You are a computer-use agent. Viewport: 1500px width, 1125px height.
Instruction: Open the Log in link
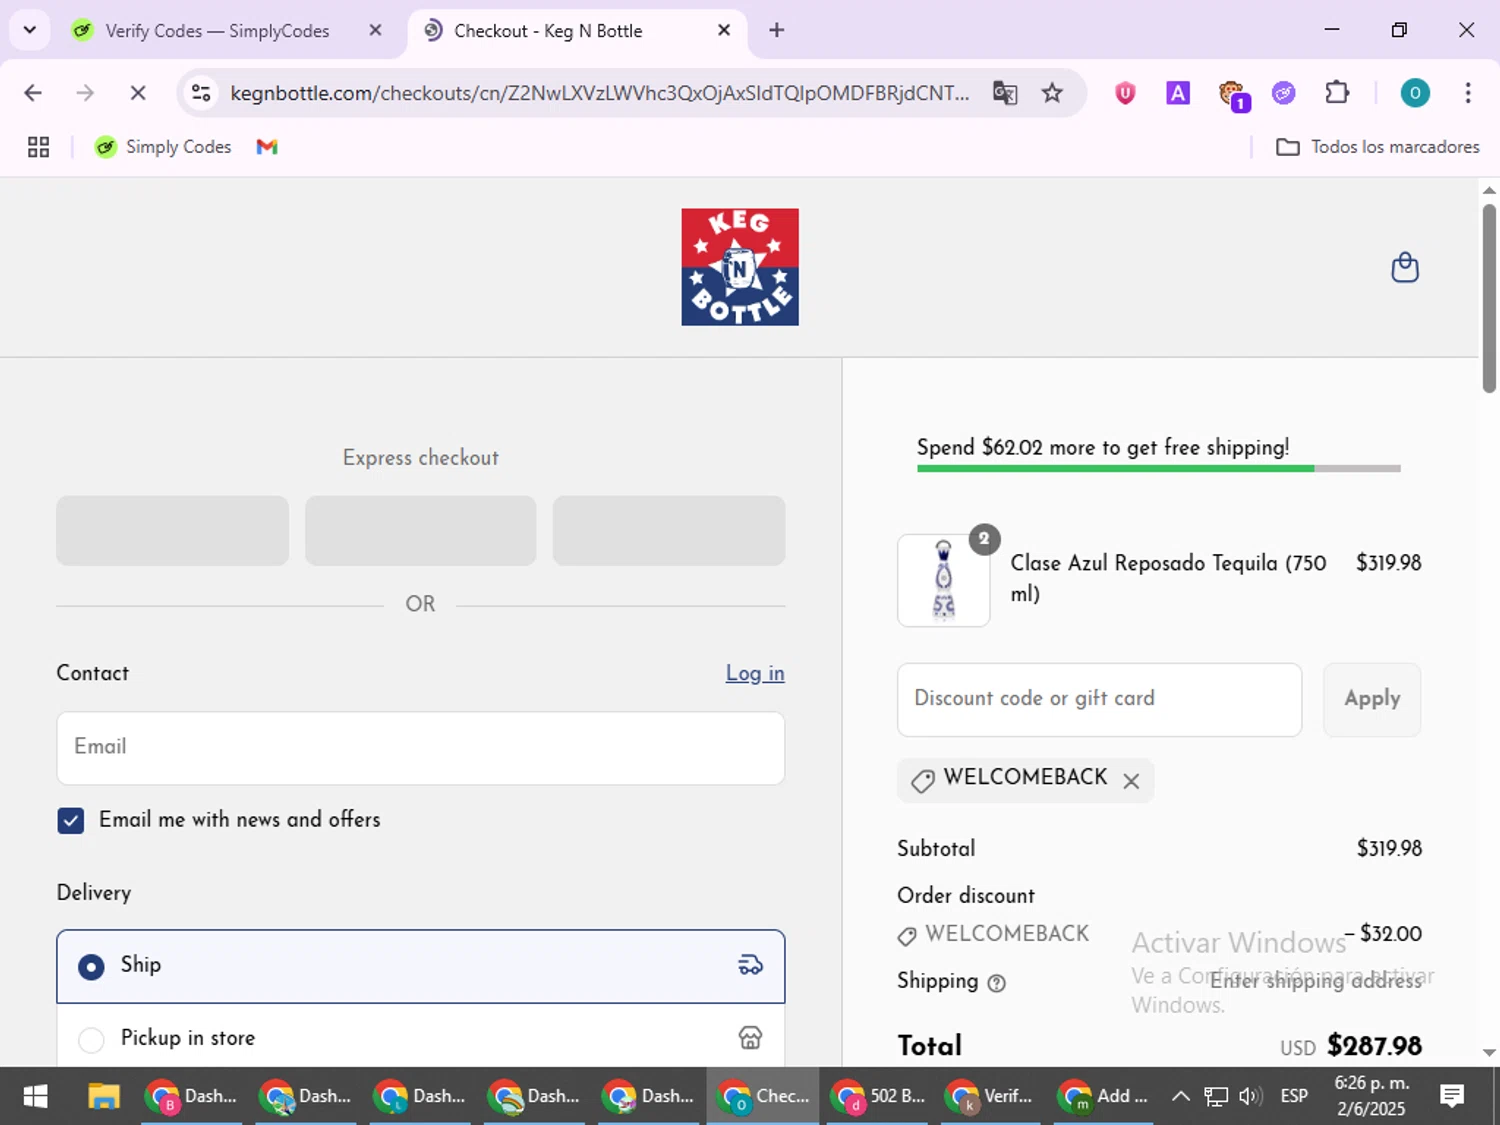[x=755, y=673]
